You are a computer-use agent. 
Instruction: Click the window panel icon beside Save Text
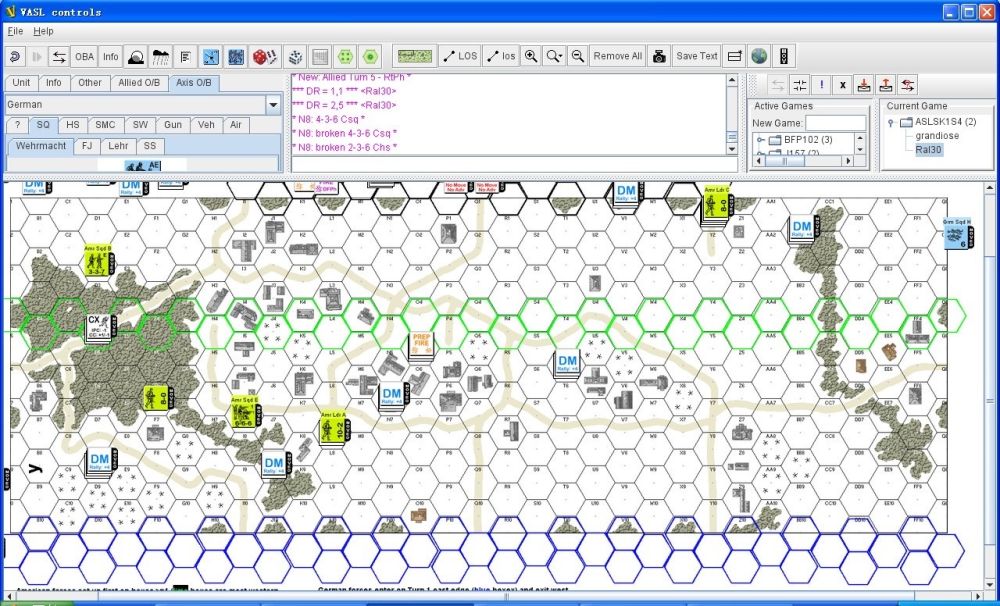735,57
